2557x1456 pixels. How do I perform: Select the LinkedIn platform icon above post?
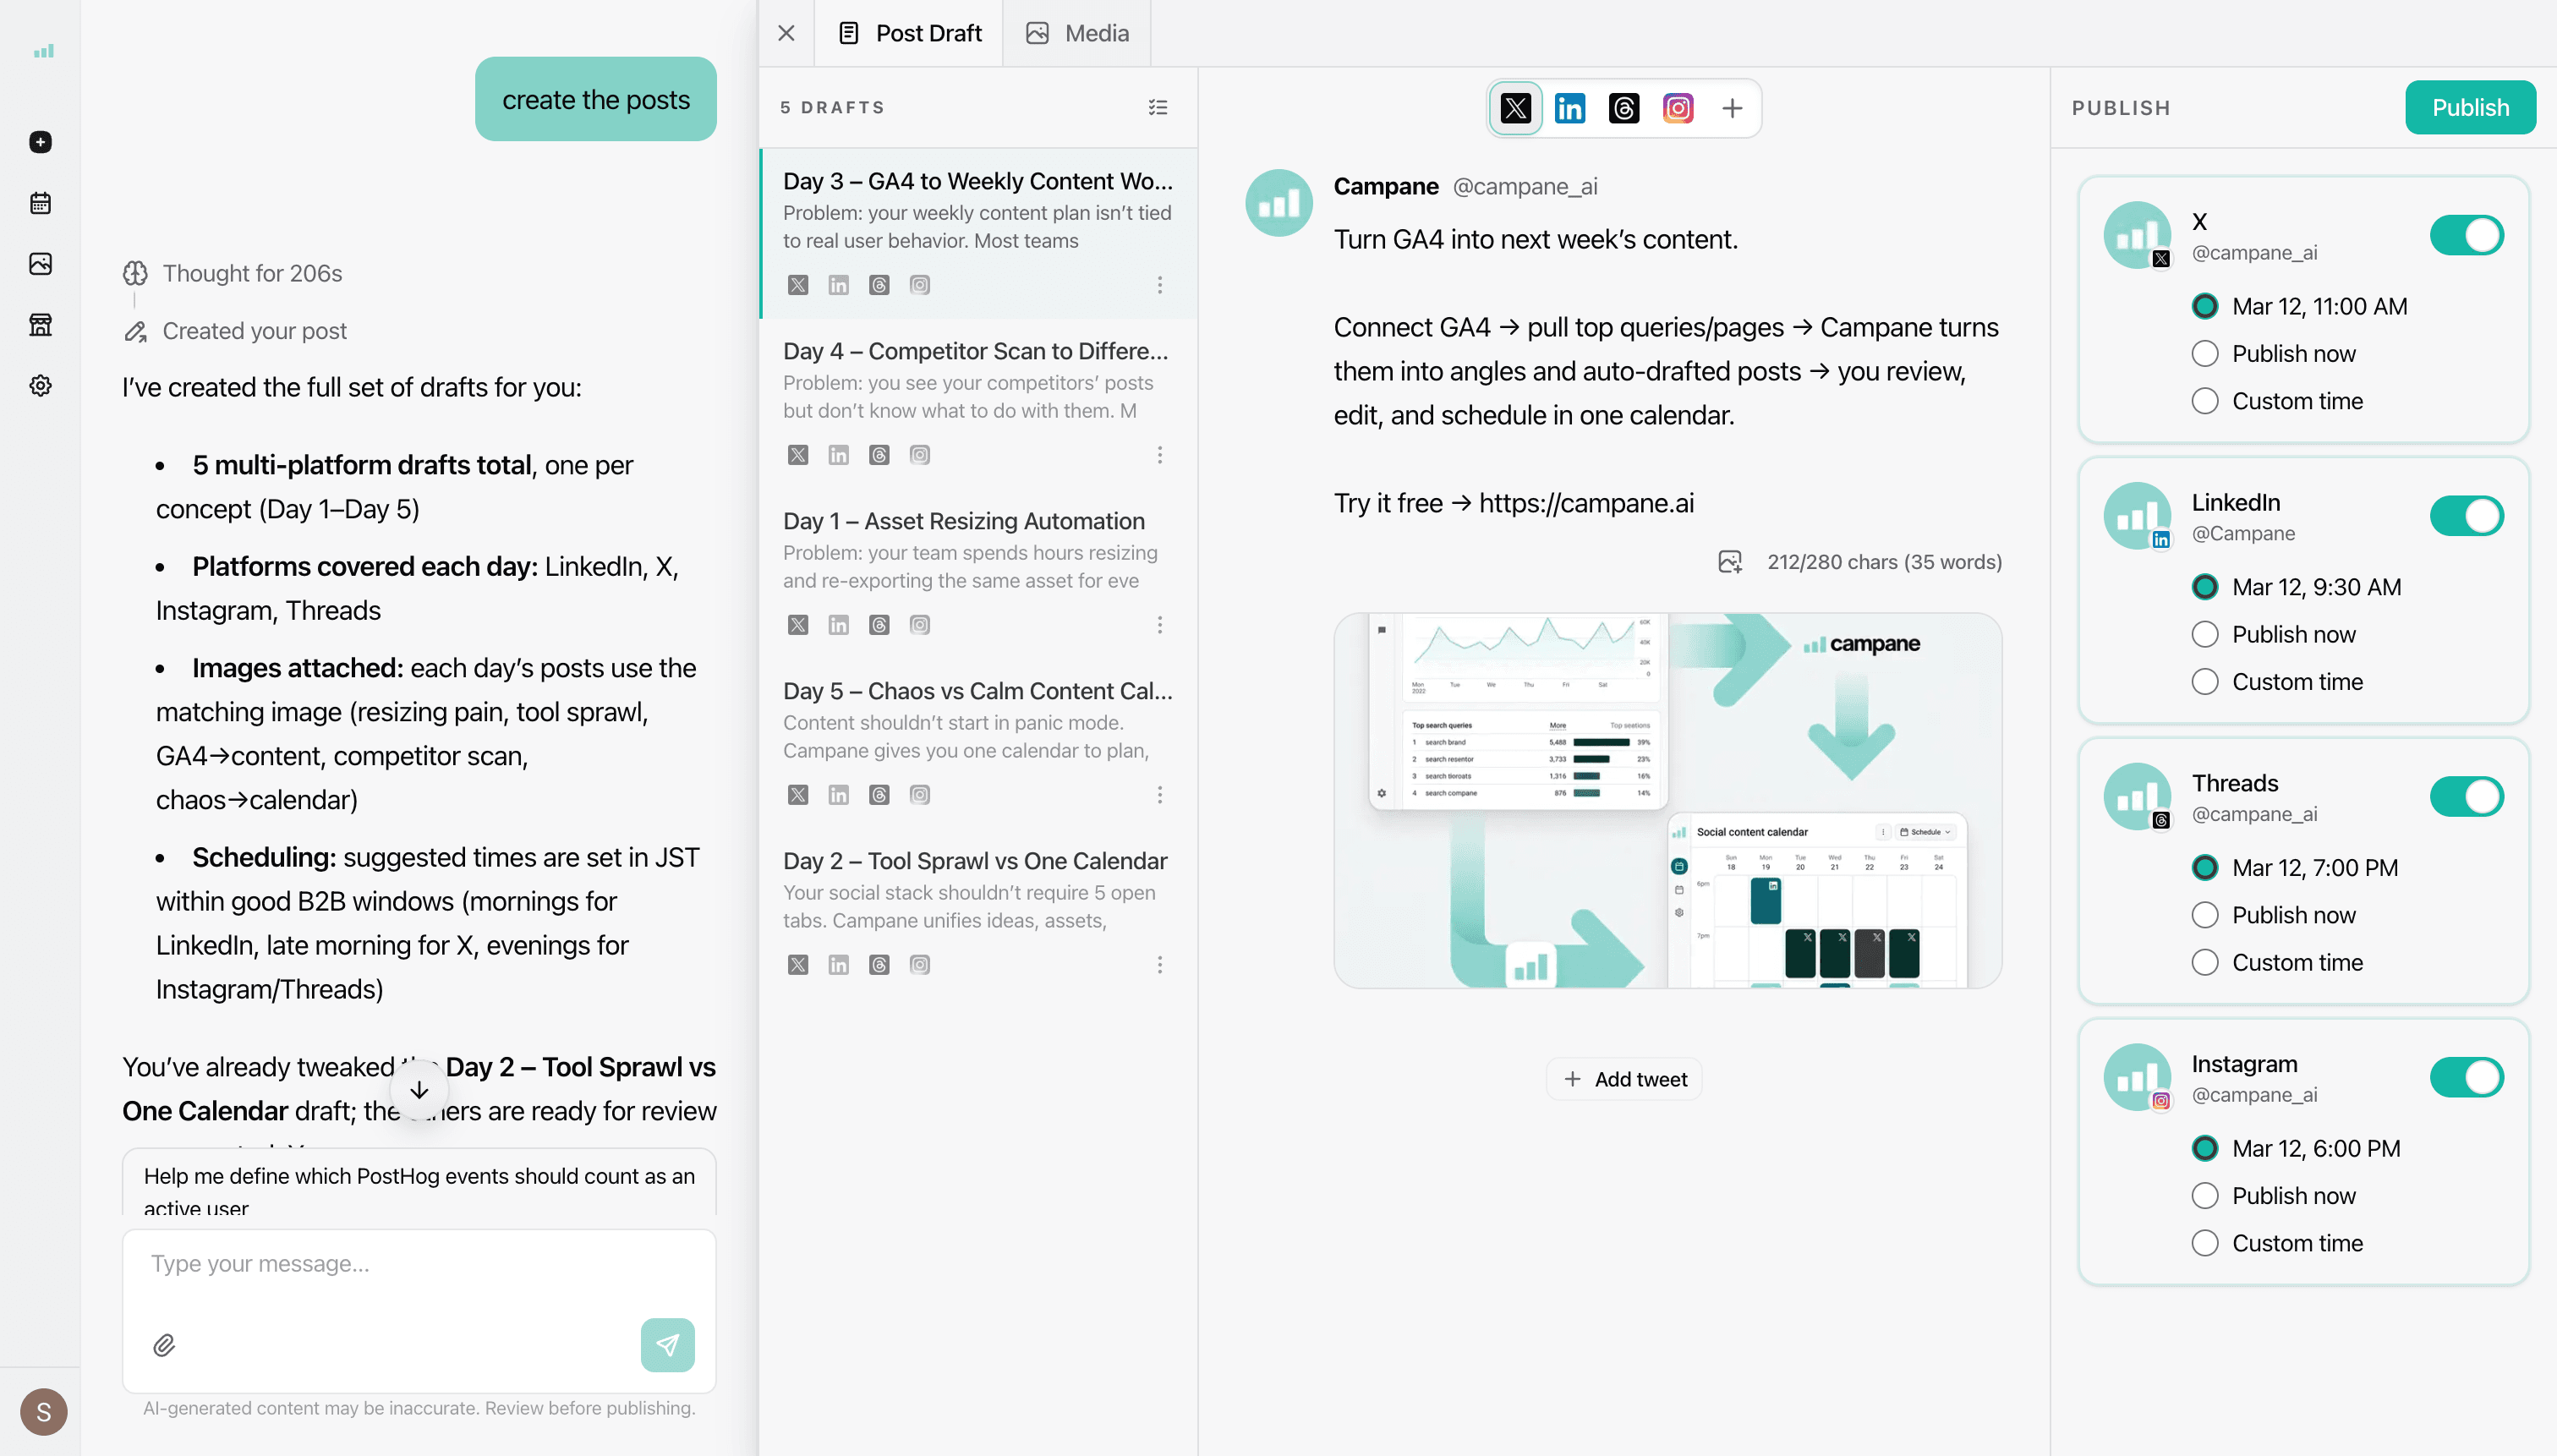[1569, 108]
